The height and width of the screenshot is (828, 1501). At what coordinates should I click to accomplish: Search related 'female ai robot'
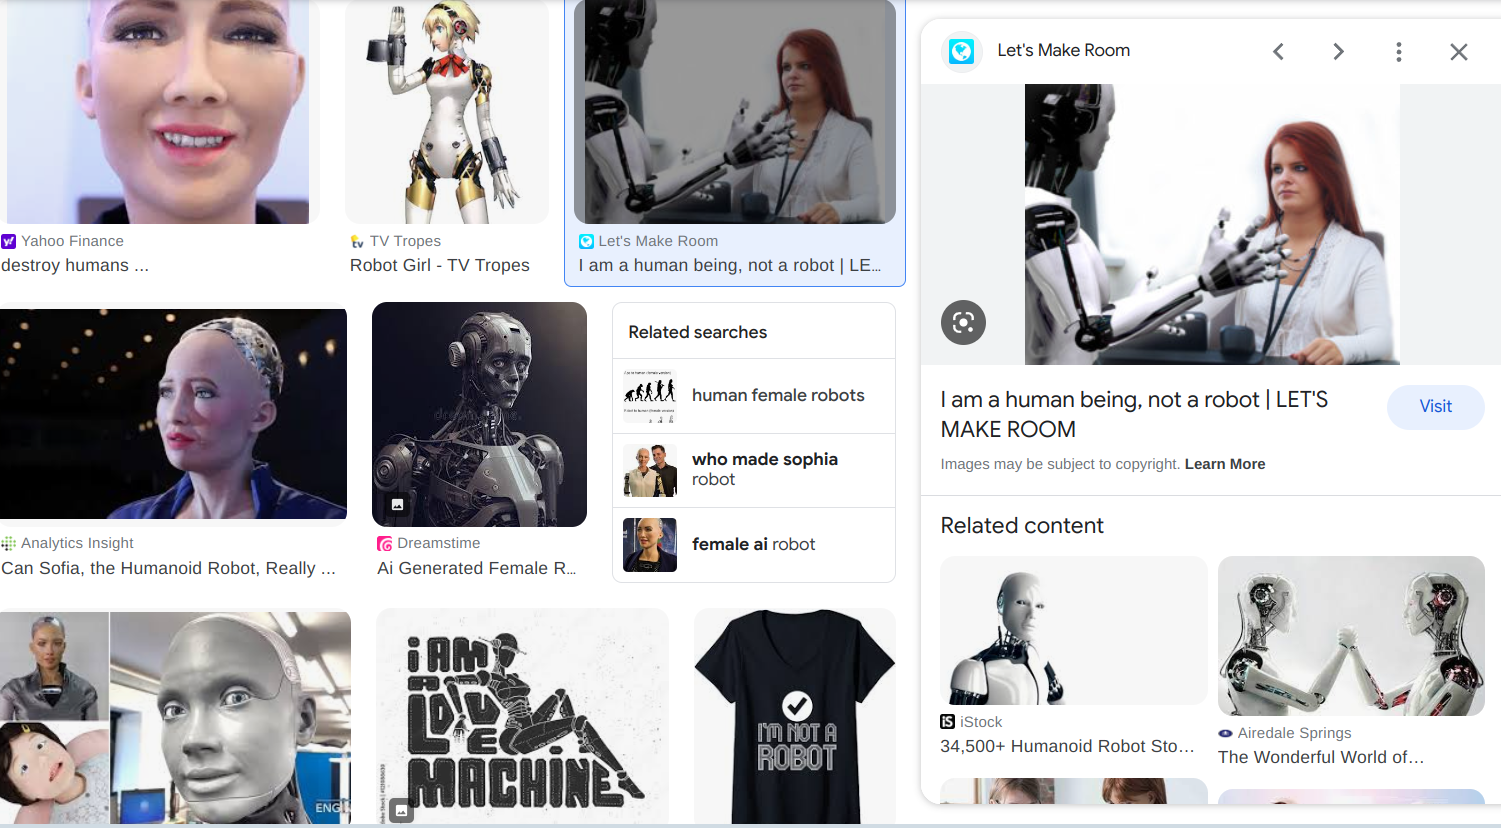pos(754,545)
